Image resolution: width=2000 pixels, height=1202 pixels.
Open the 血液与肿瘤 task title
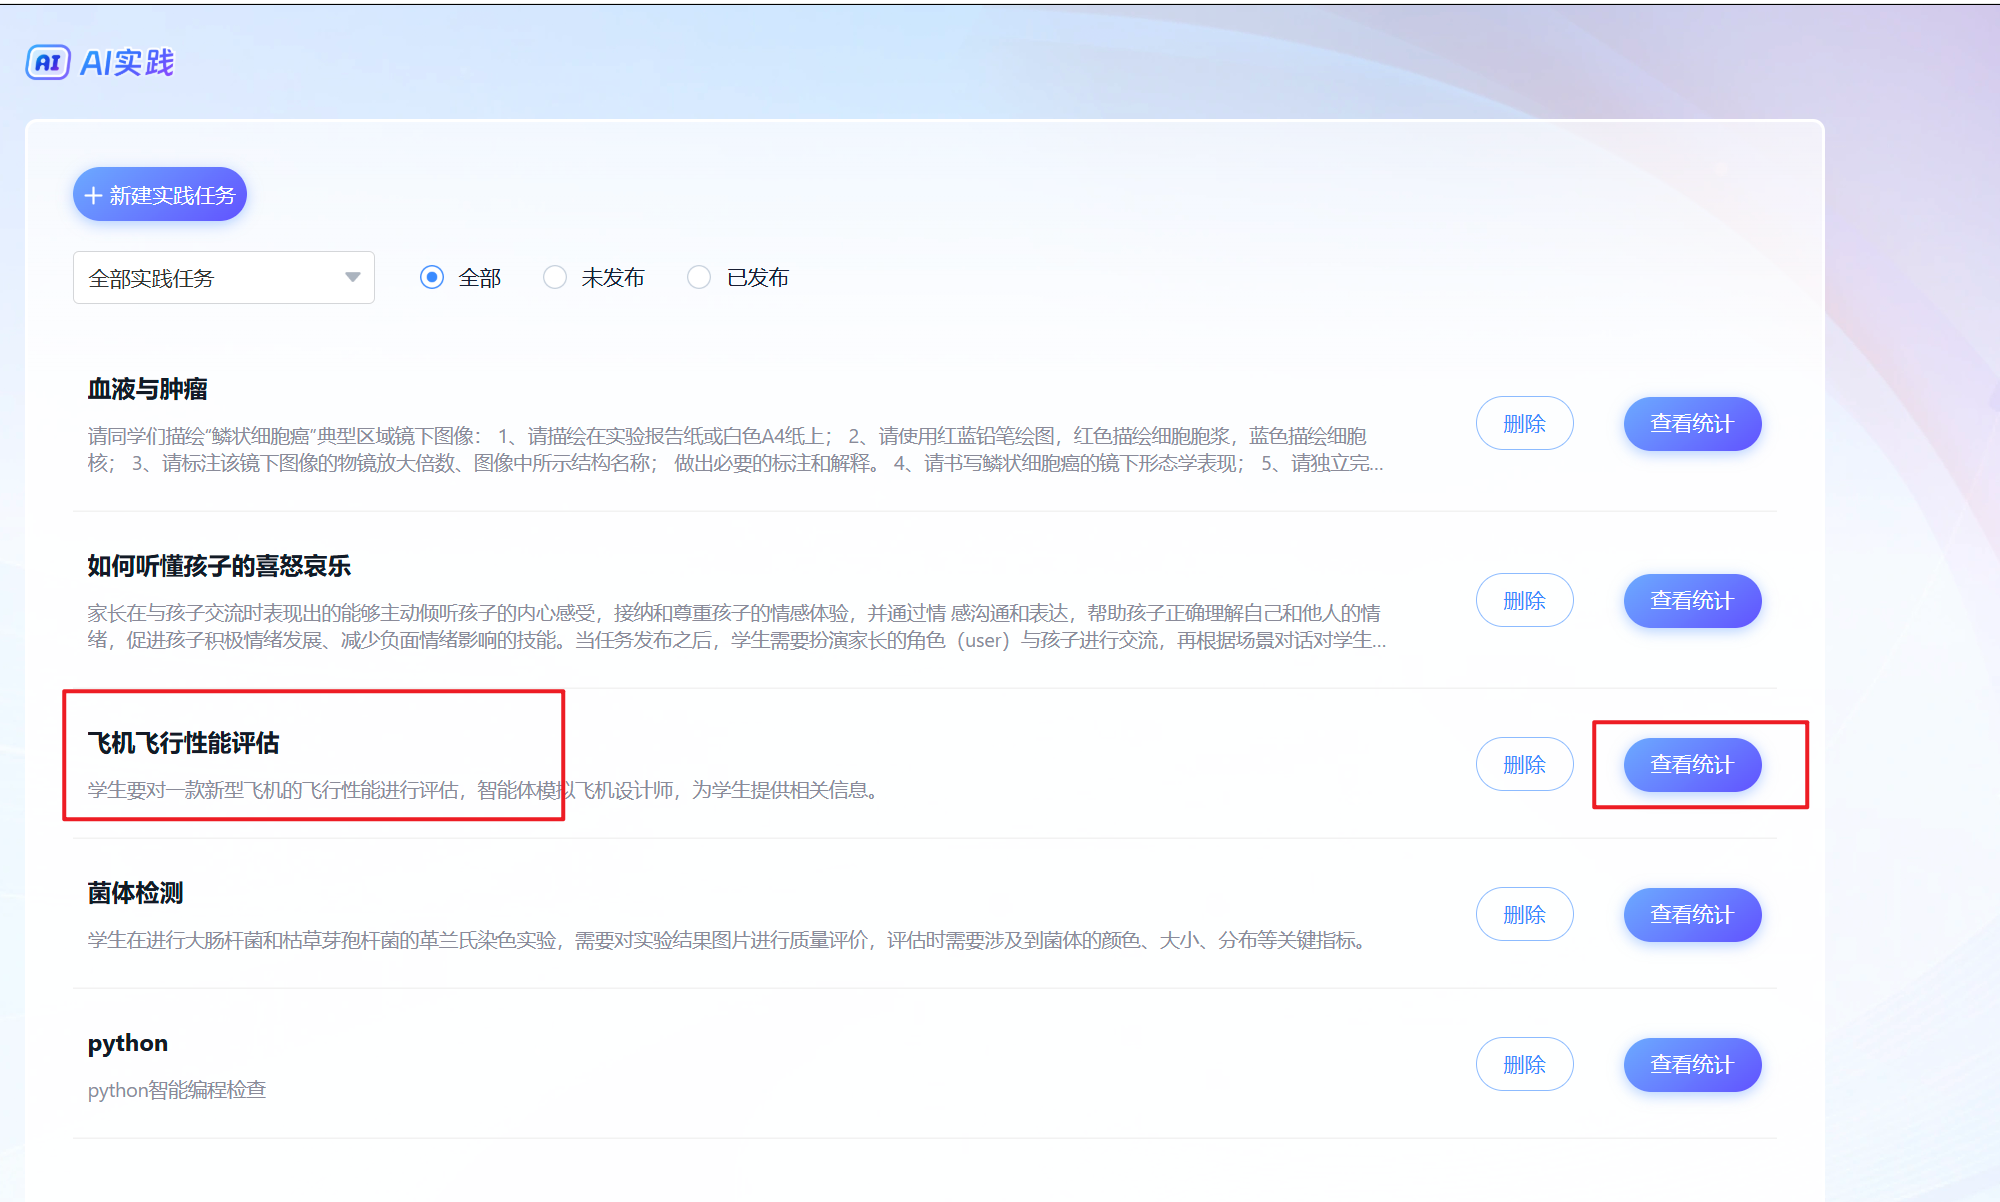coord(147,390)
